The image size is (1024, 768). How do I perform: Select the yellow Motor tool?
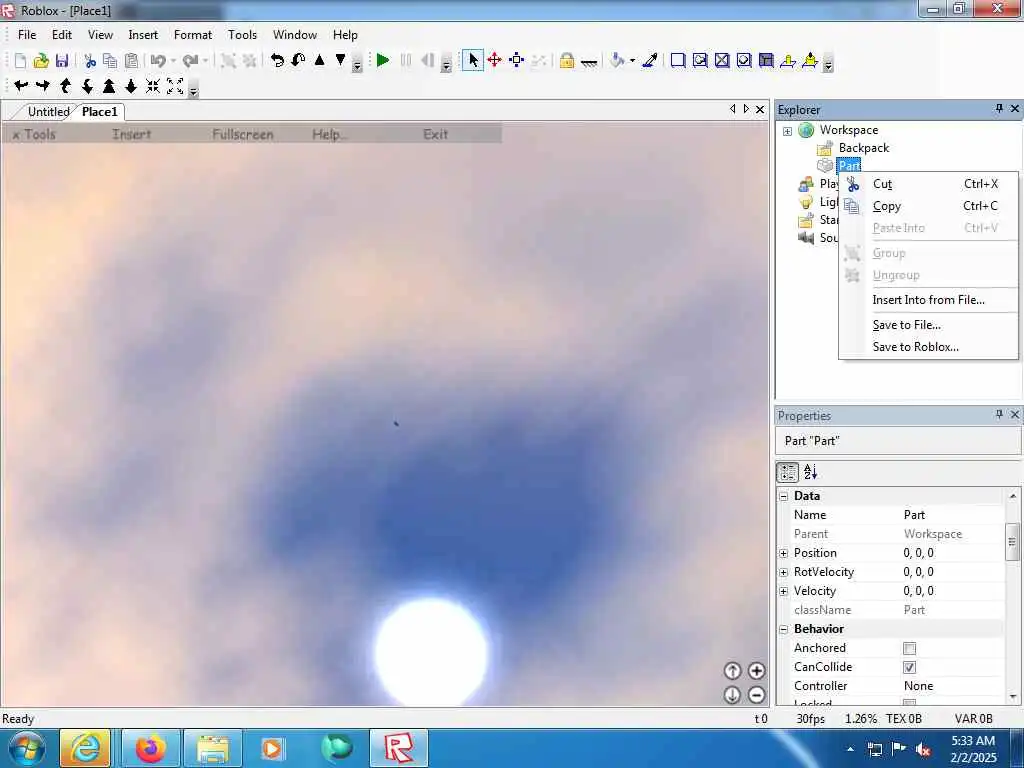coord(810,61)
